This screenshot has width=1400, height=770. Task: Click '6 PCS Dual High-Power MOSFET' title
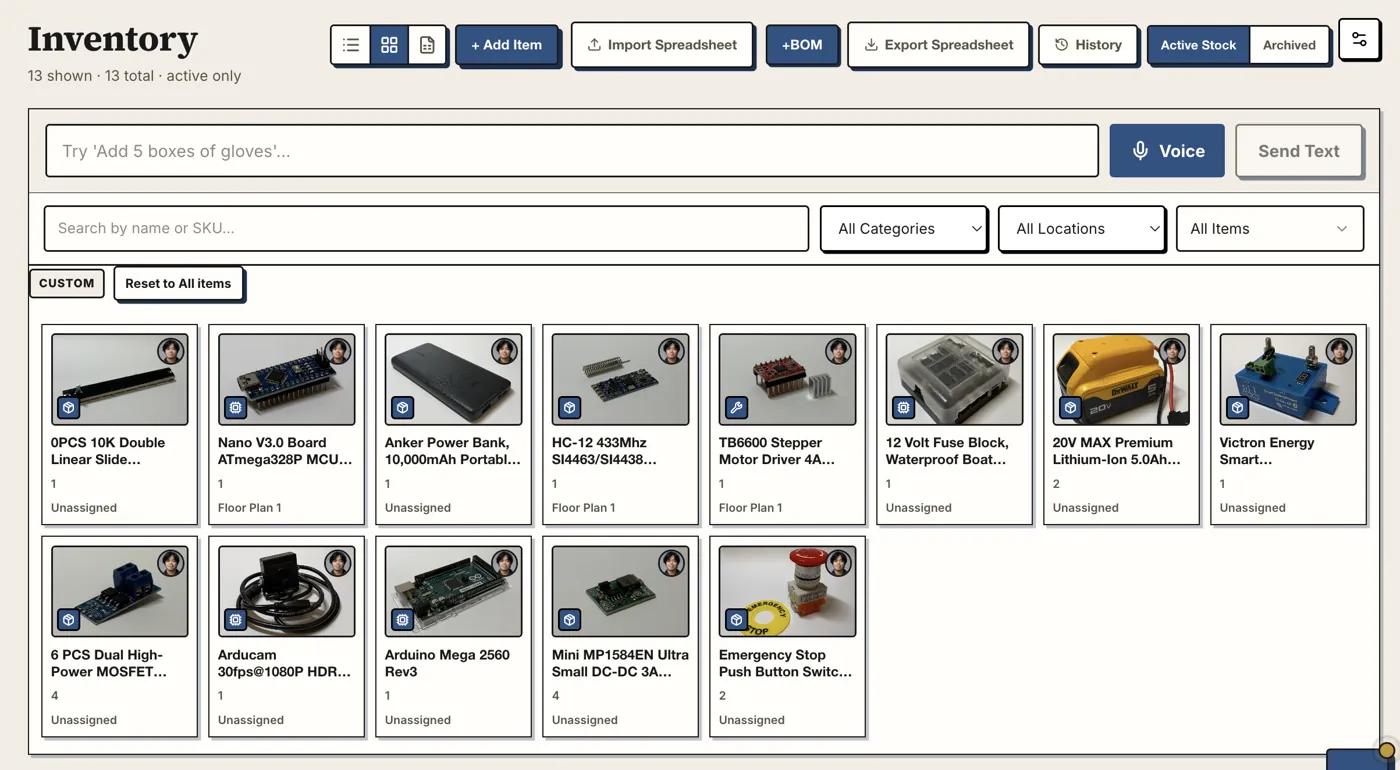[x=109, y=663]
